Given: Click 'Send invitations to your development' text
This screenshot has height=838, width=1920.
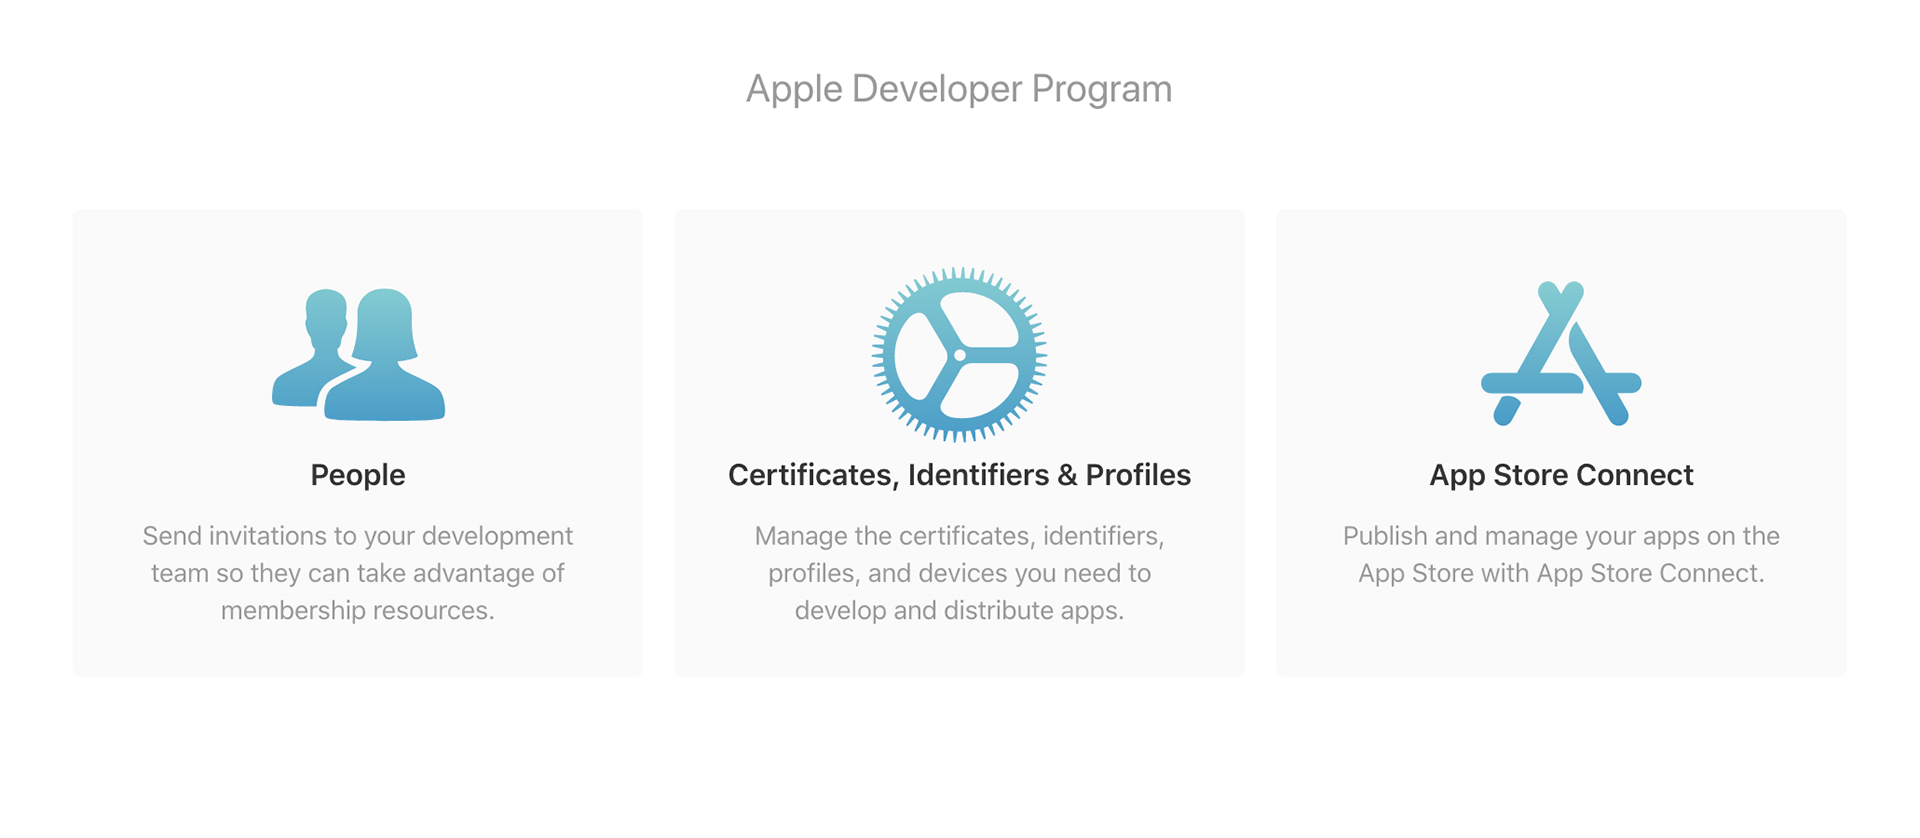Looking at the screenshot, I should [x=358, y=536].
